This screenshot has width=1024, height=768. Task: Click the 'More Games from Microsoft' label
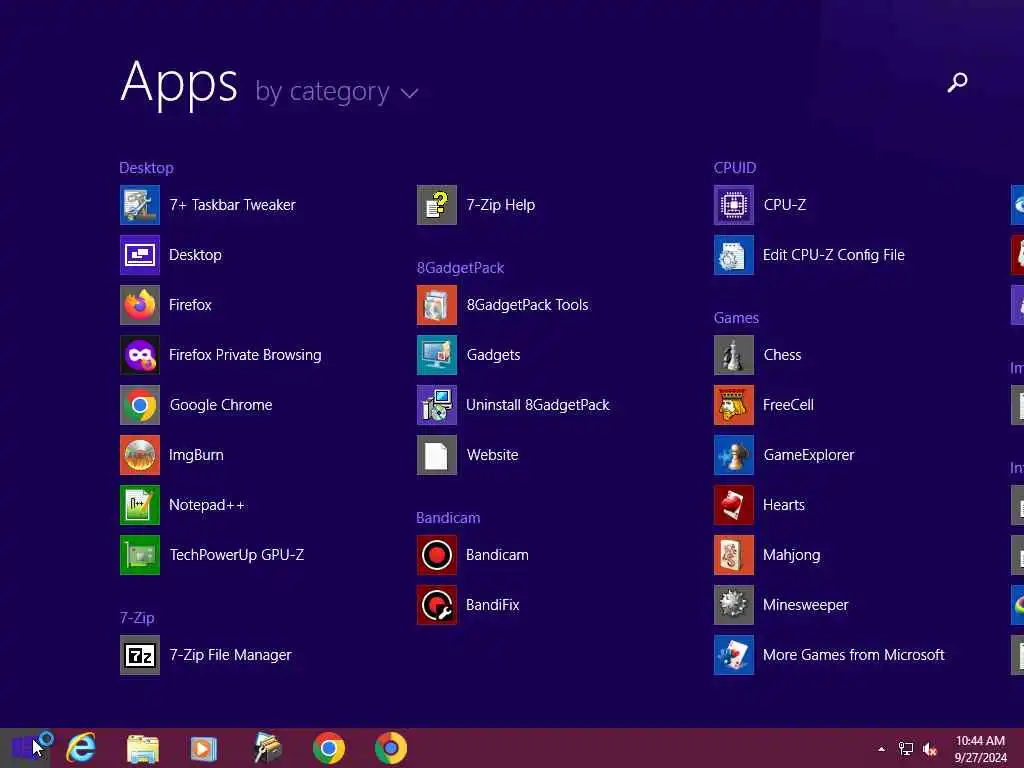click(854, 655)
